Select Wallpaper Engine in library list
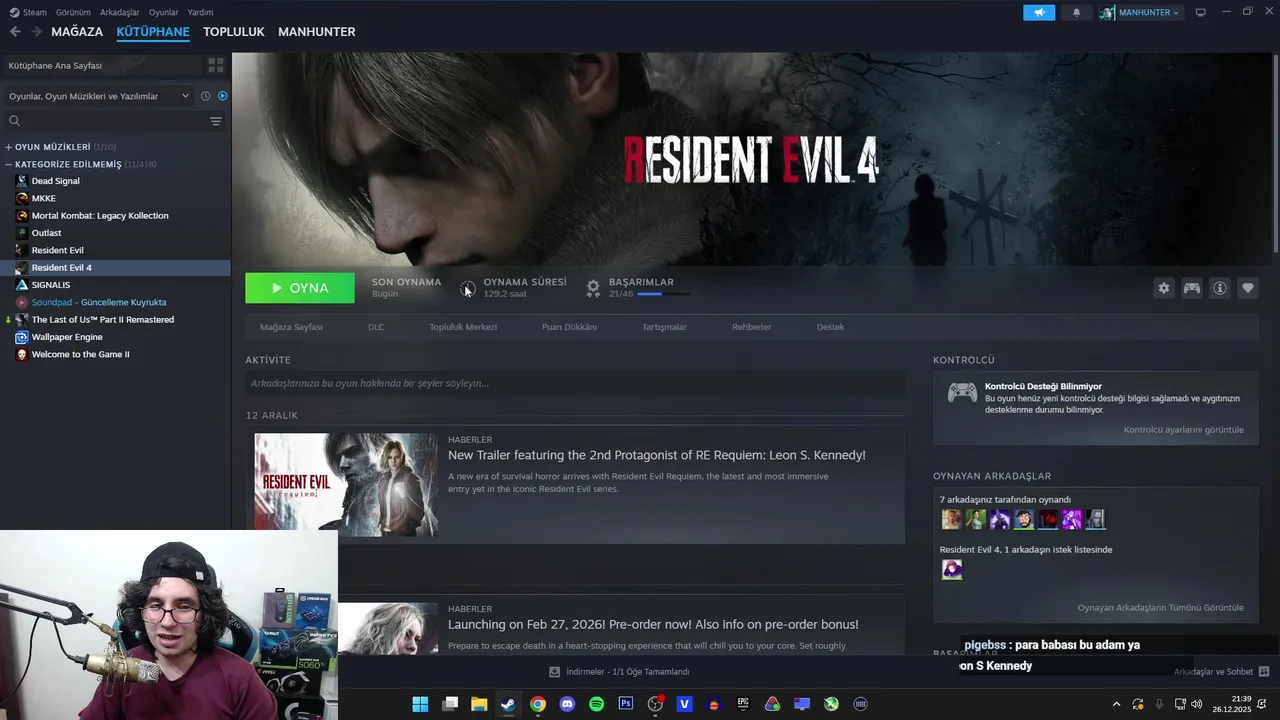 pos(67,337)
